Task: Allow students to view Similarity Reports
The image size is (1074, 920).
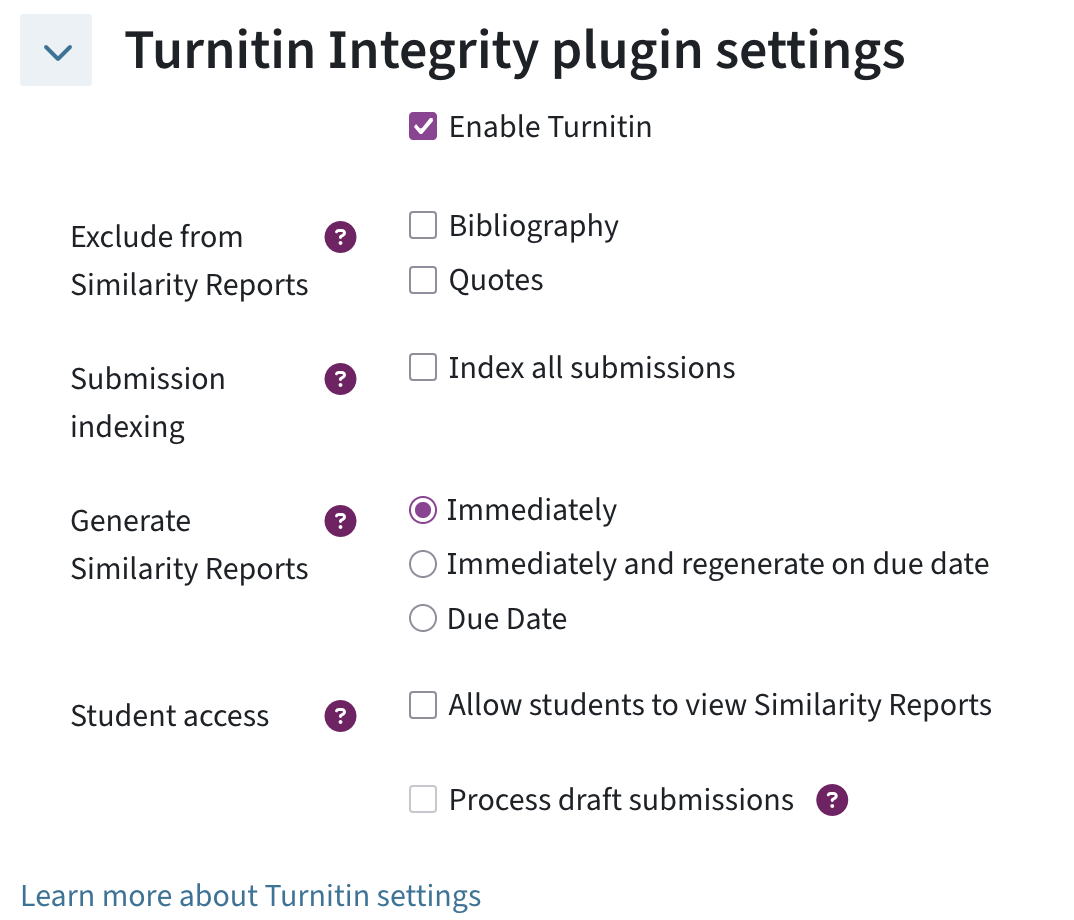Action: pyautogui.click(x=422, y=705)
